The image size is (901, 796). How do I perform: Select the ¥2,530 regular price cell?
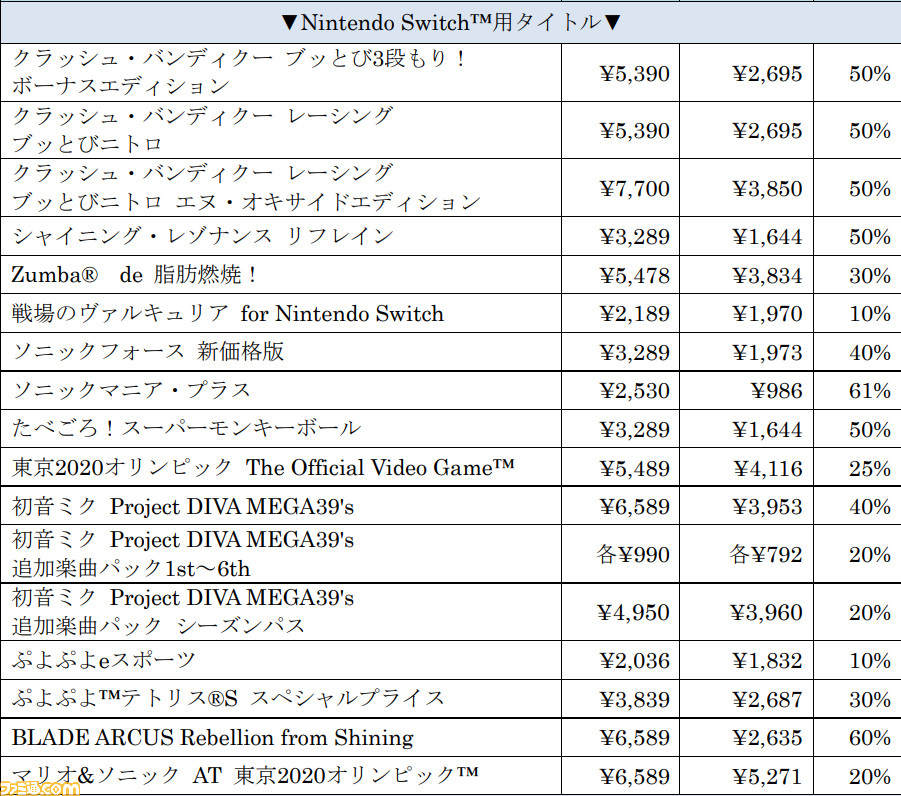pos(621,391)
